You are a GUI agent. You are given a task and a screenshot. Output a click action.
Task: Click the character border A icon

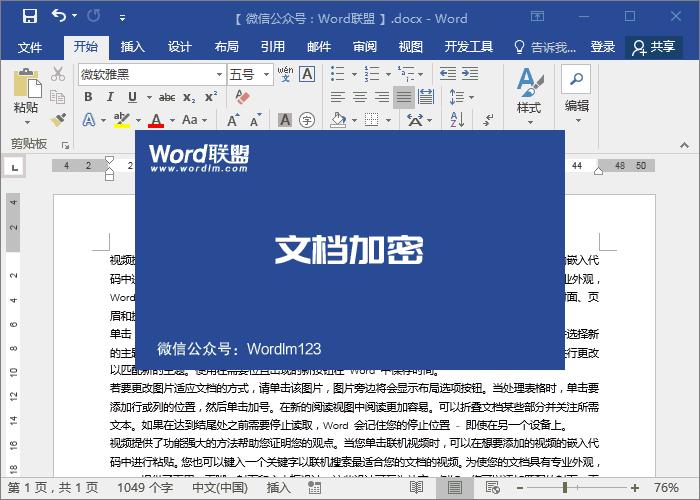307,74
